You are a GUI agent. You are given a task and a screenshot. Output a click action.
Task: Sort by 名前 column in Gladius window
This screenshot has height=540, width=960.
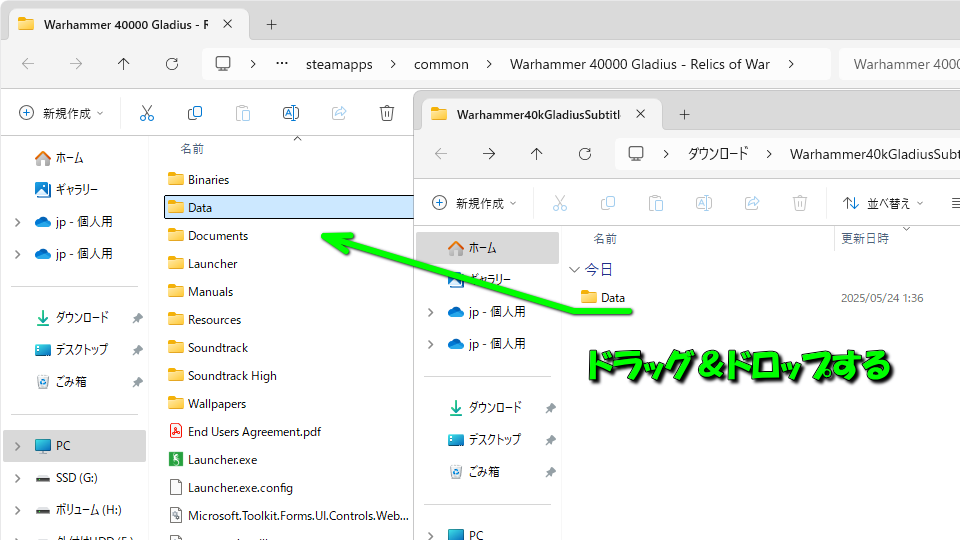click(192, 149)
